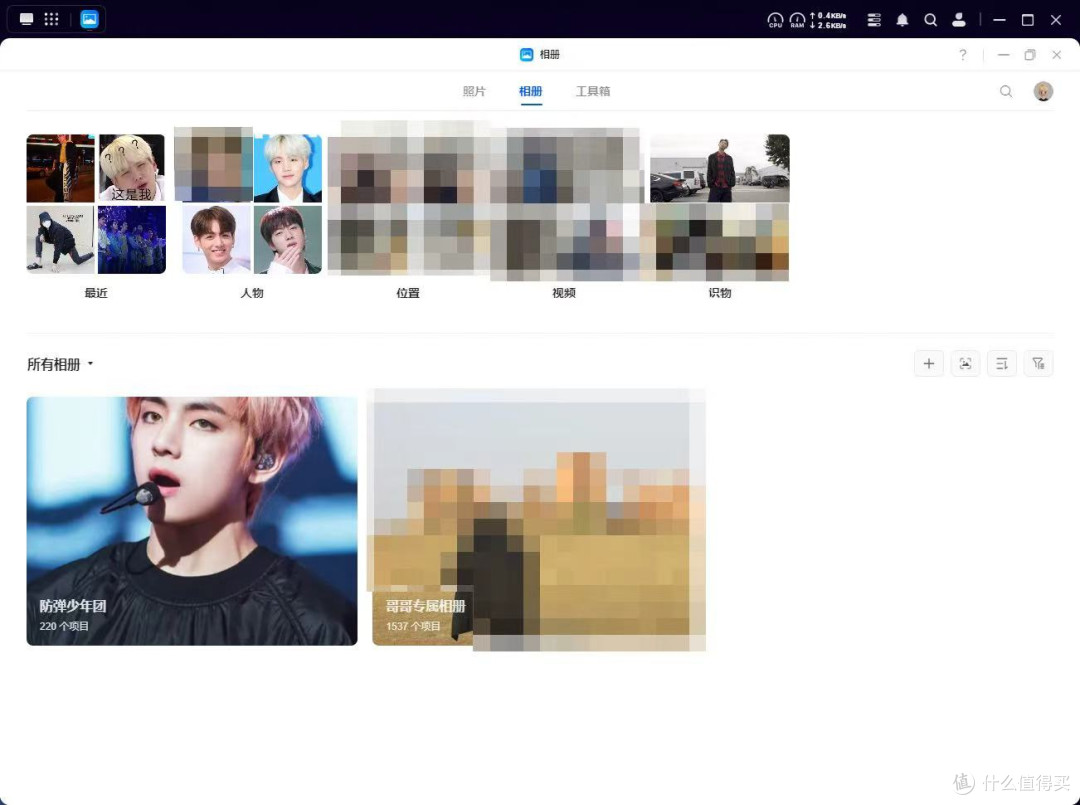Open help question mark in album window
The image size is (1080, 805).
pyautogui.click(x=963, y=54)
